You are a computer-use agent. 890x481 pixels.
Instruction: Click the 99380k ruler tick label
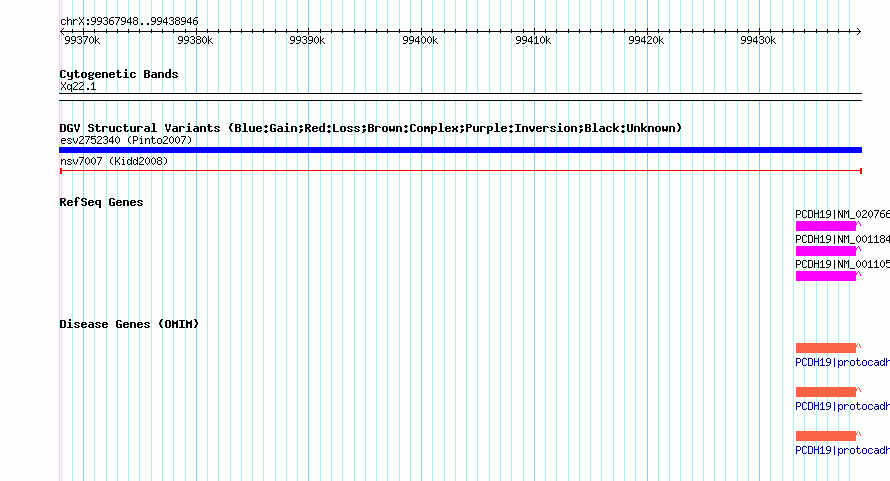click(x=195, y=40)
